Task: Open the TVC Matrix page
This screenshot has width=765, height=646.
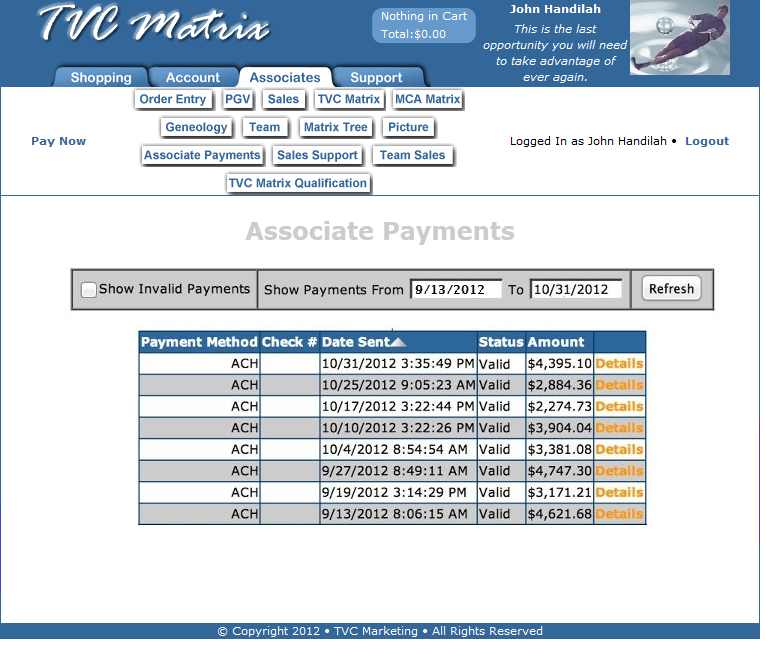Action: [348, 99]
